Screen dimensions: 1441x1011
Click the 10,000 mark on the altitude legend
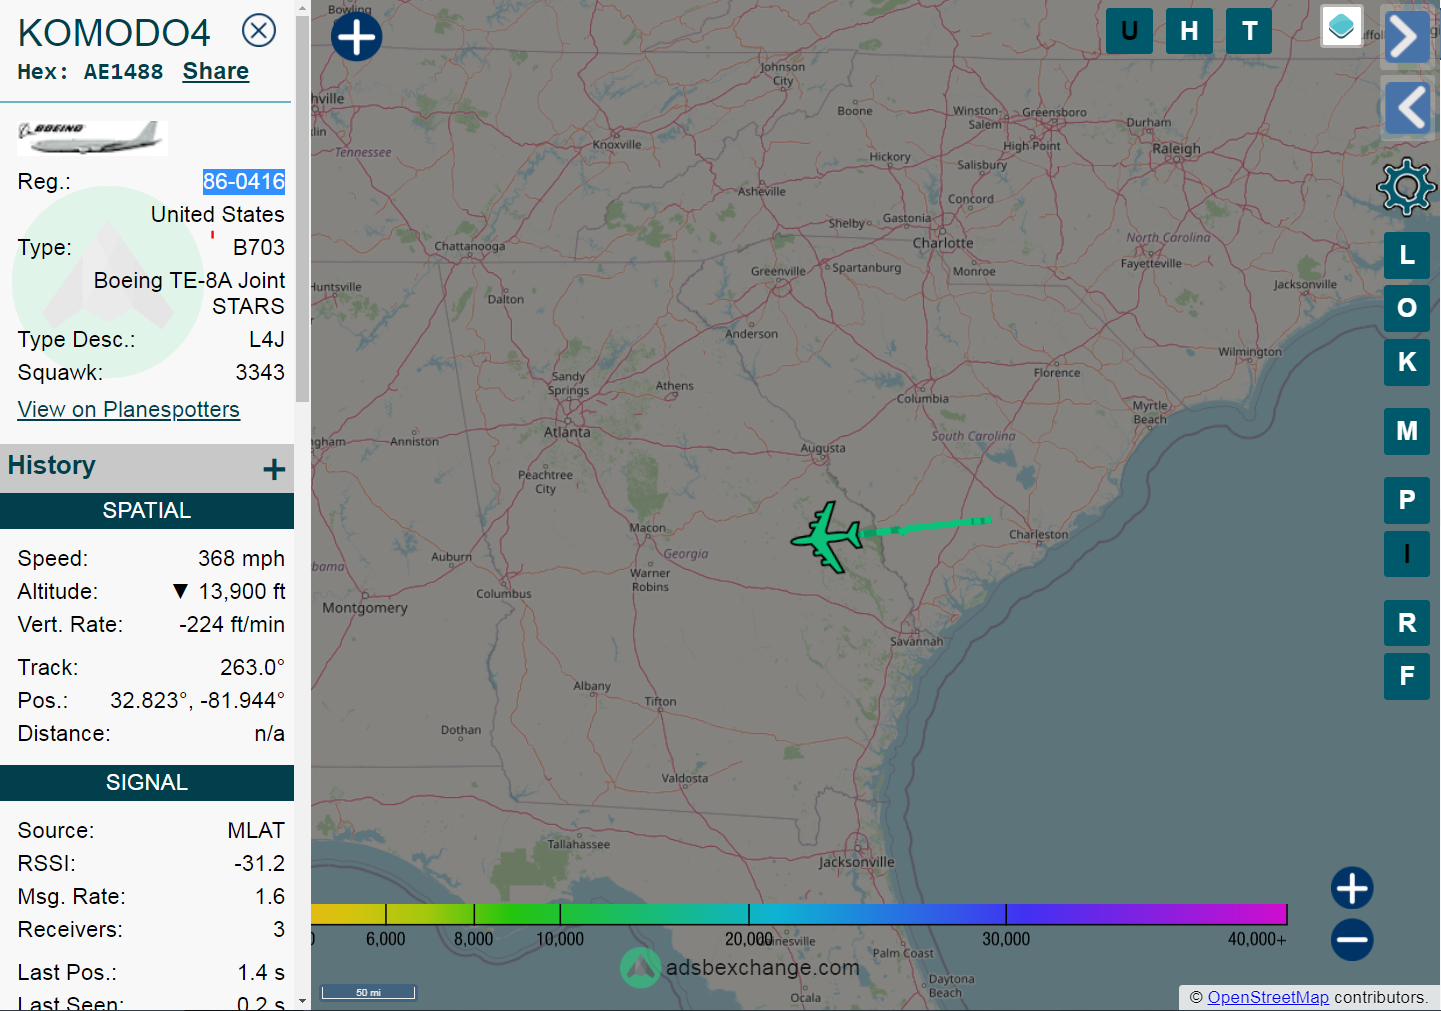click(x=560, y=939)
